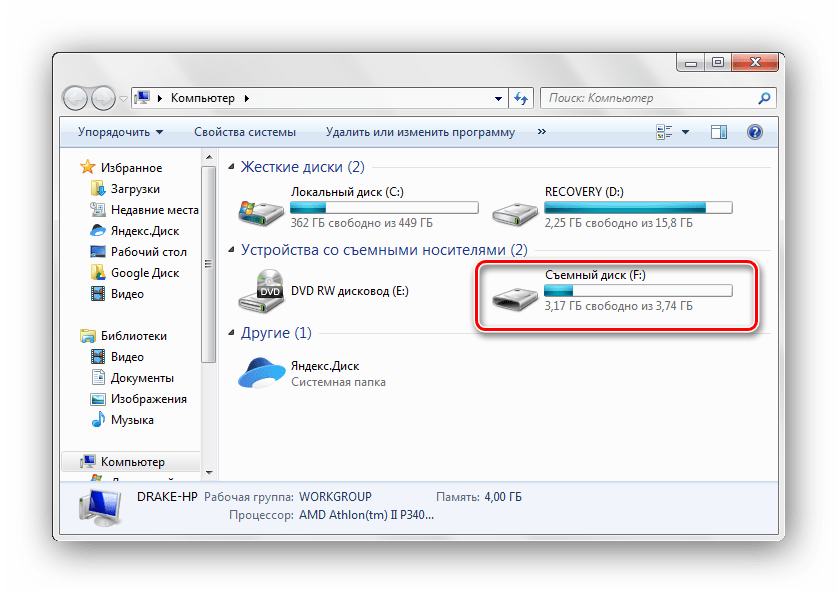Click the navigation pane scroll down arrow
The image size is (838, 594).
point(209,473)
